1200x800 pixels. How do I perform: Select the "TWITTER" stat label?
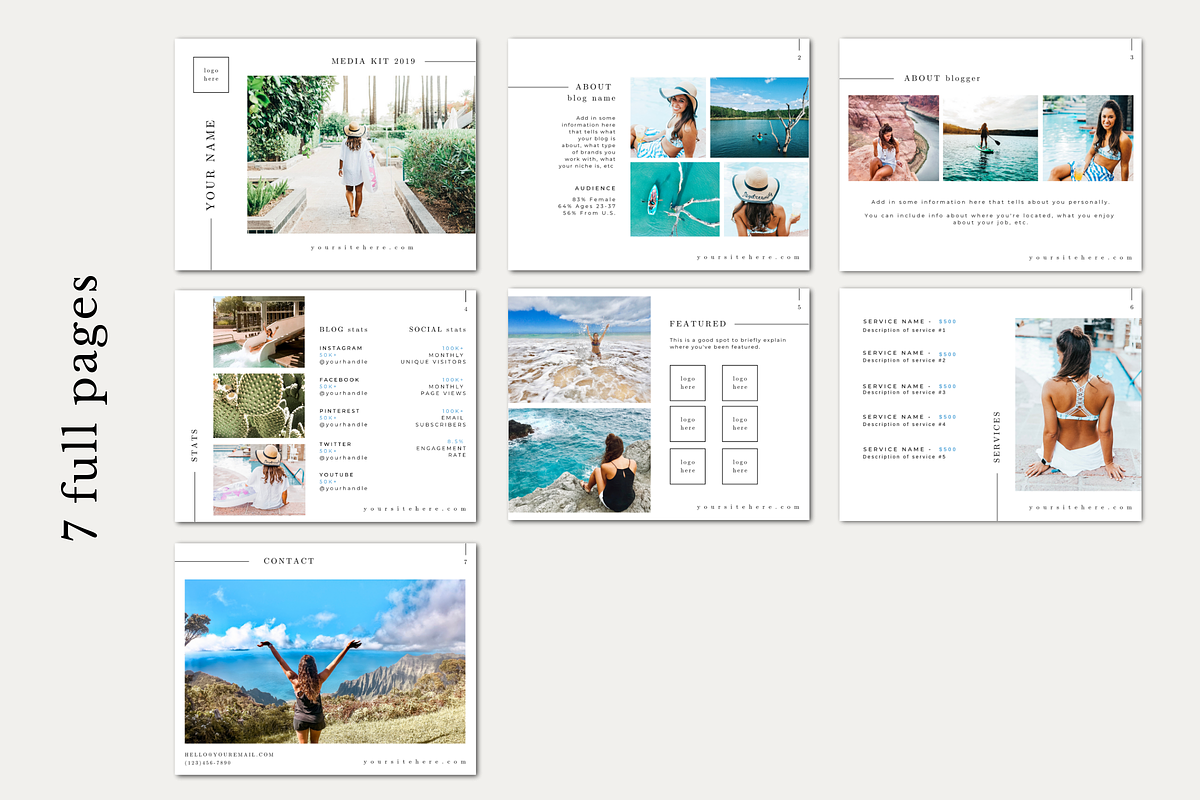(335, 444)
